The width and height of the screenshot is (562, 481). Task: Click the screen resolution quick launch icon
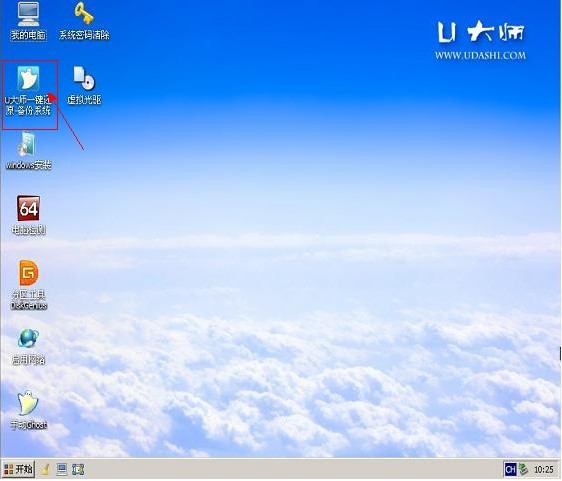(78, 469)
